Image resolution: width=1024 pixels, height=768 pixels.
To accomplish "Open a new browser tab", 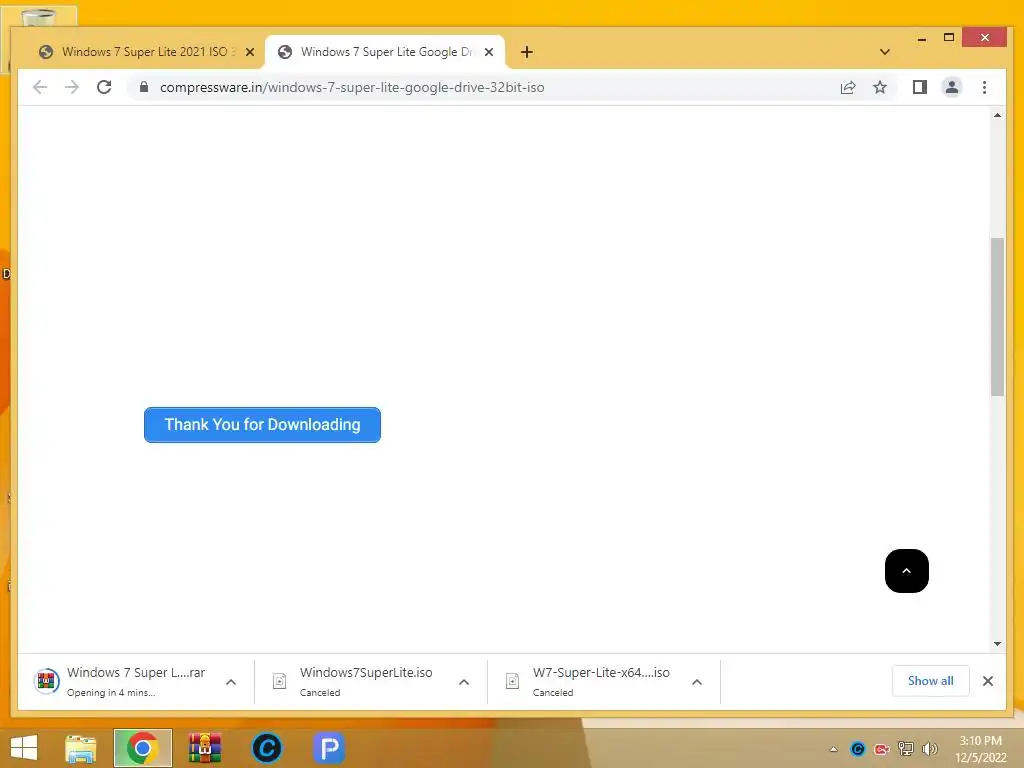I will pos(527,52).
